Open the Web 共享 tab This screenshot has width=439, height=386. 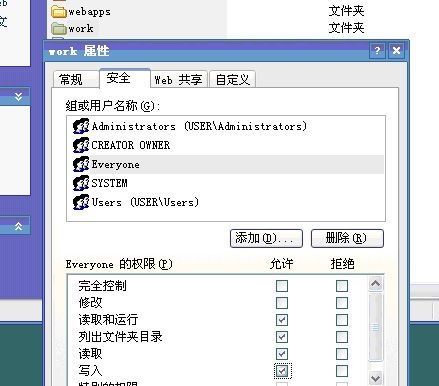[x=179, y=80]
